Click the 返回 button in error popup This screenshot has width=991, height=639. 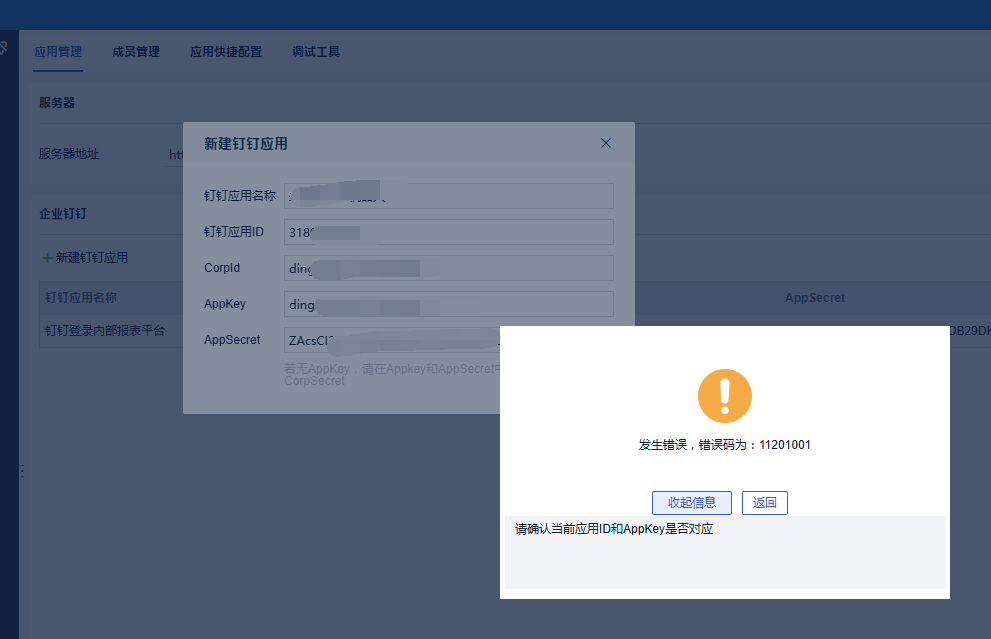point(765,503)
